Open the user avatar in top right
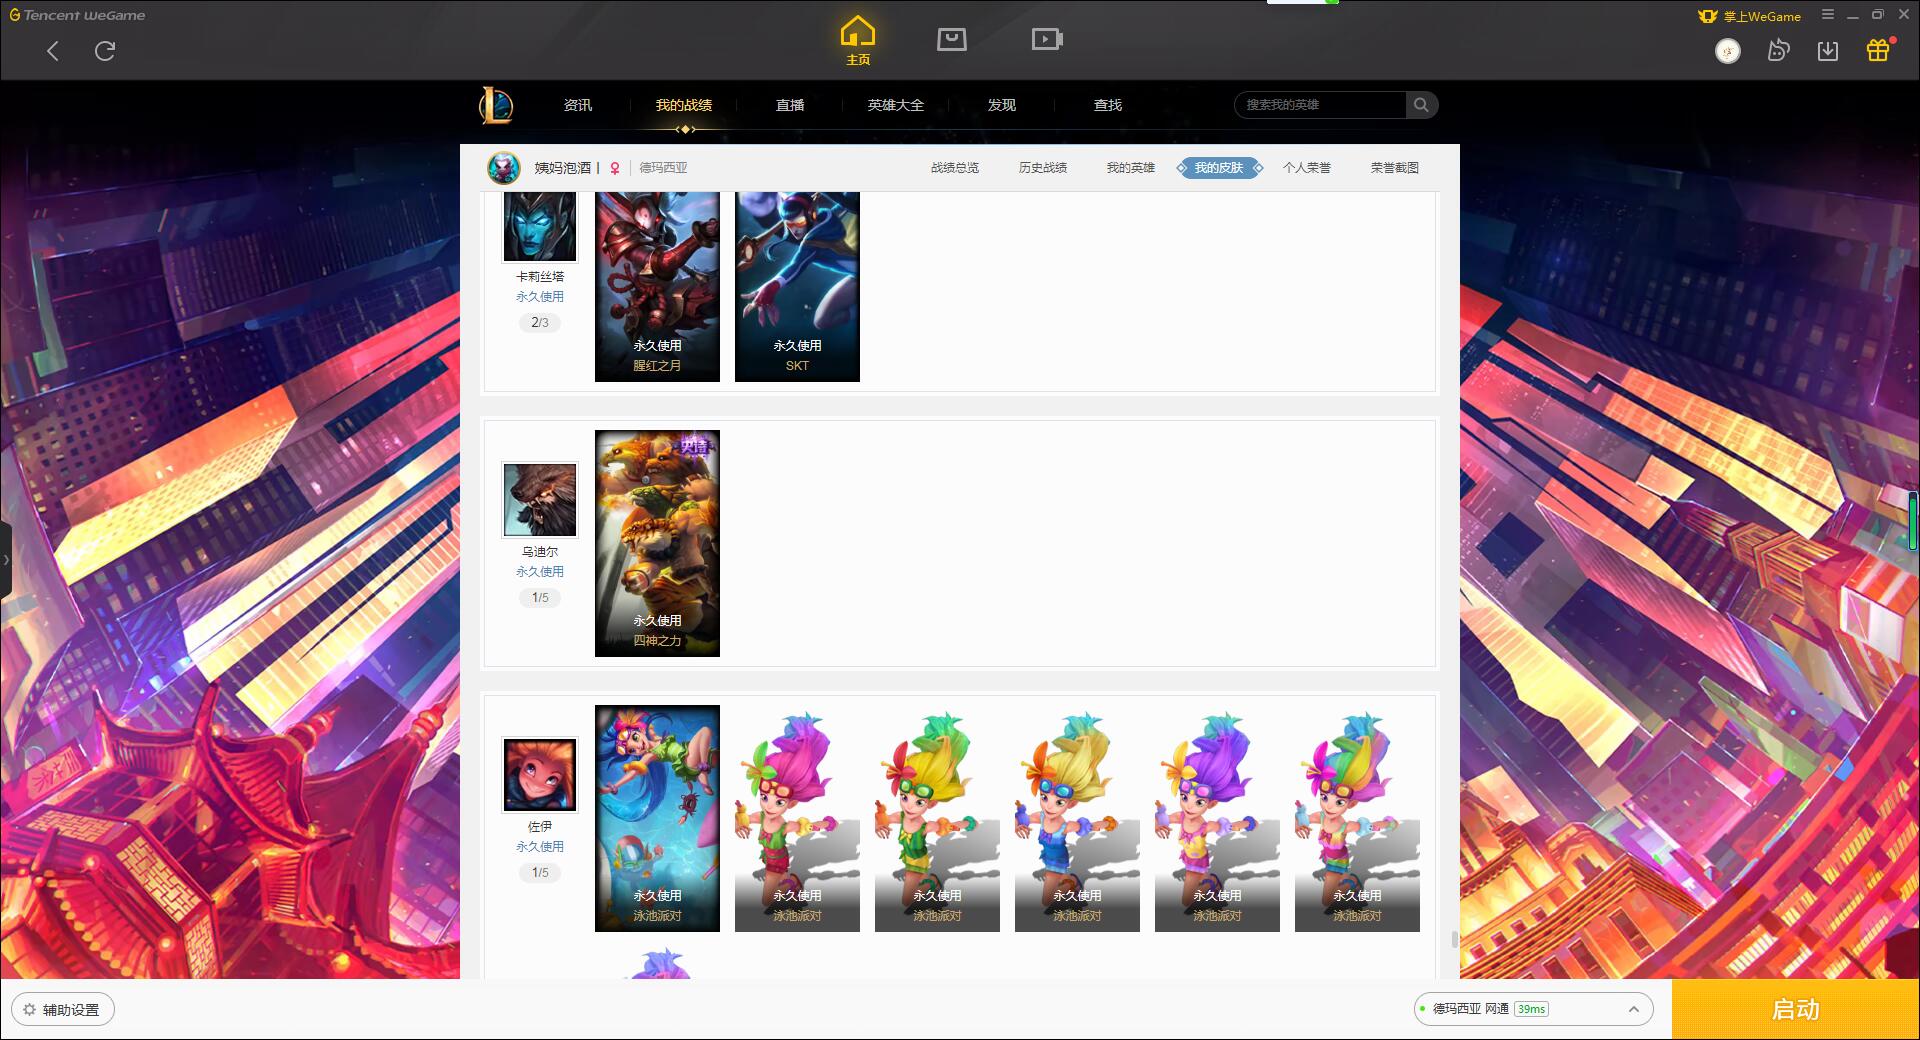 (1728, 51)
